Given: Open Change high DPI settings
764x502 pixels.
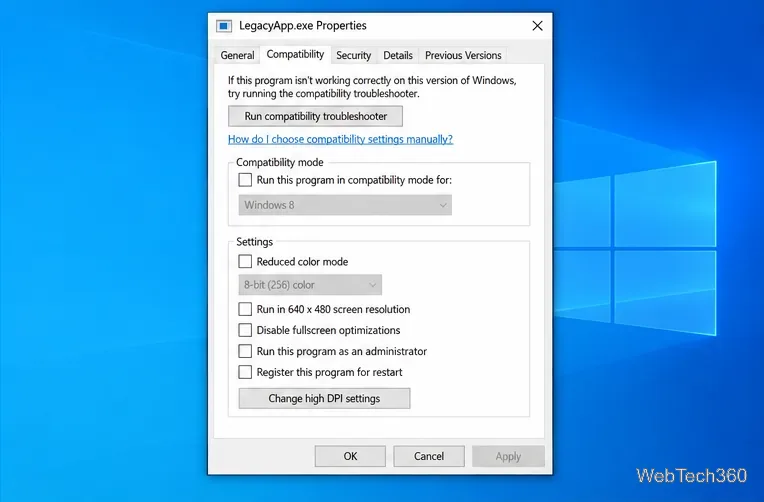Looking at the screenshot, I should (324, 398).
